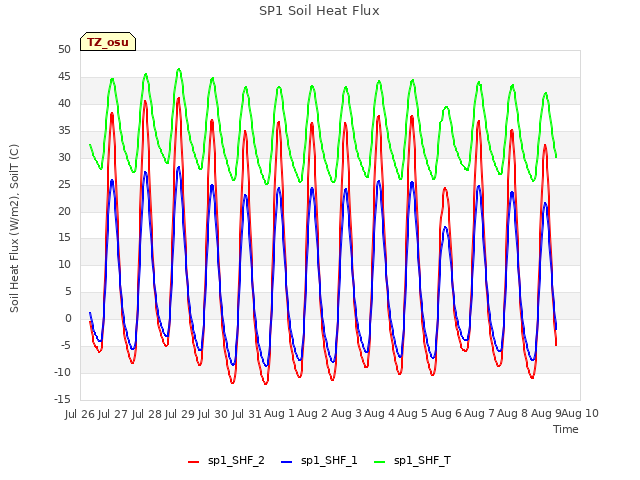The width and height of the screenshot is (640, 480).
Task: Click the Jul 31 x-axis tick label
Action: (247, 414)
